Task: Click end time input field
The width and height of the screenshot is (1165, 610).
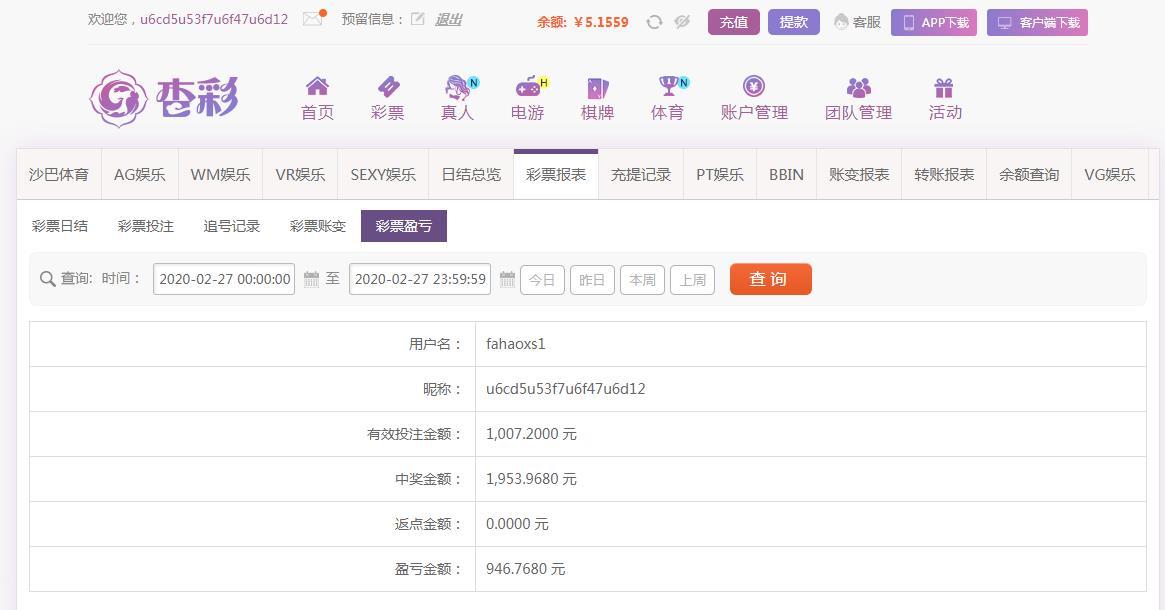Action: click(x=420, y=279)
